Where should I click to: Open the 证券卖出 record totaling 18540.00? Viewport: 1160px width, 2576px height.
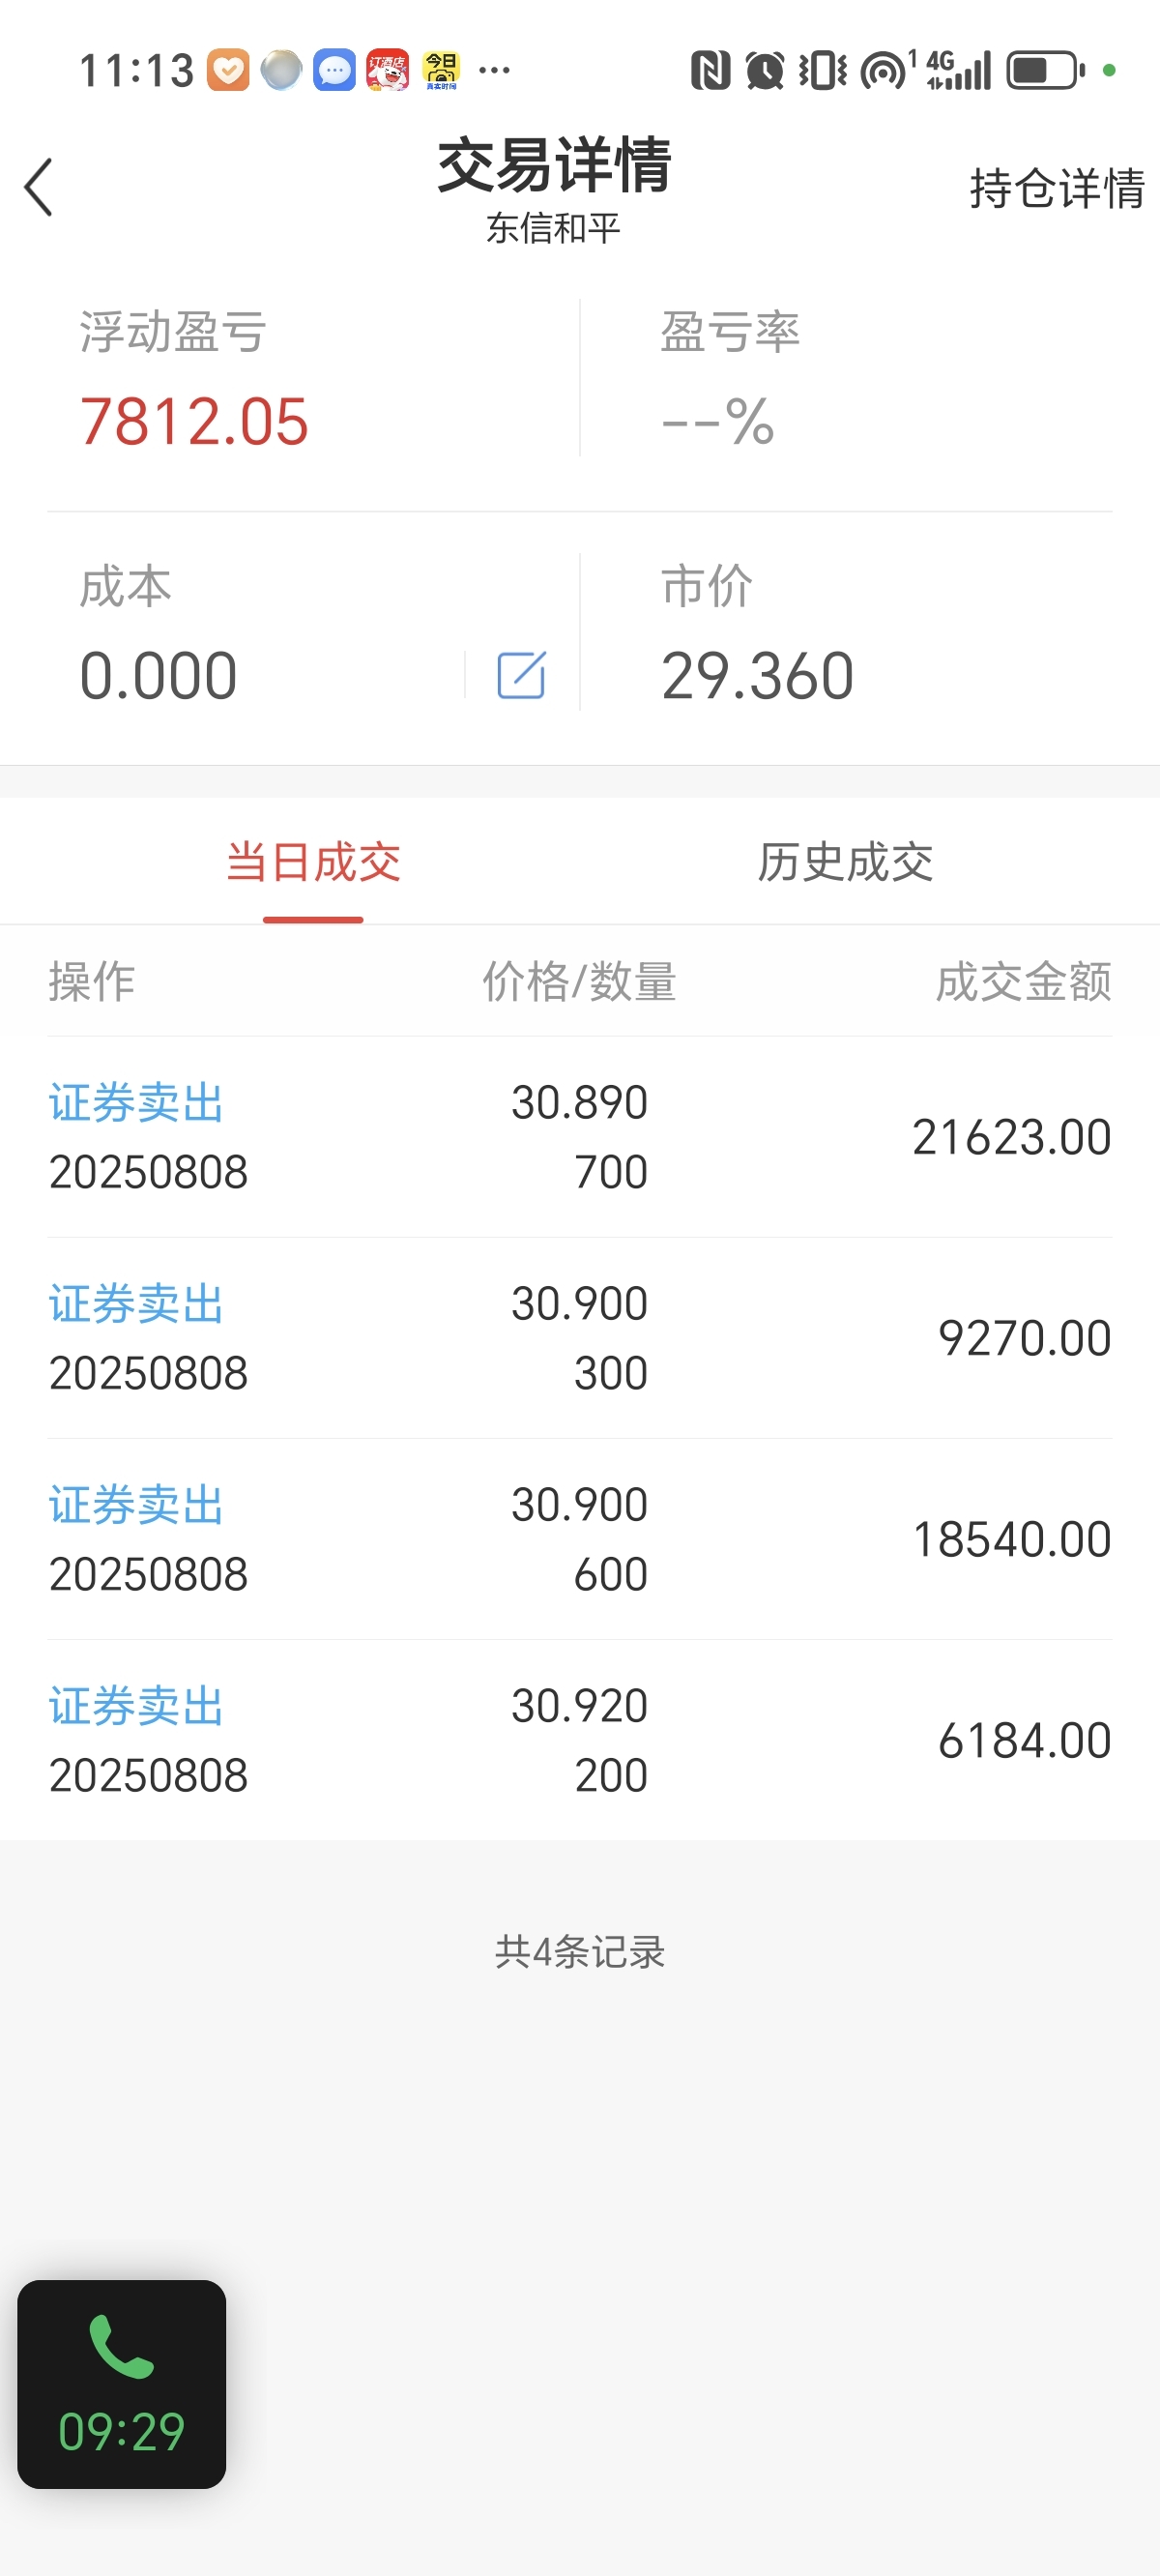580,1539
